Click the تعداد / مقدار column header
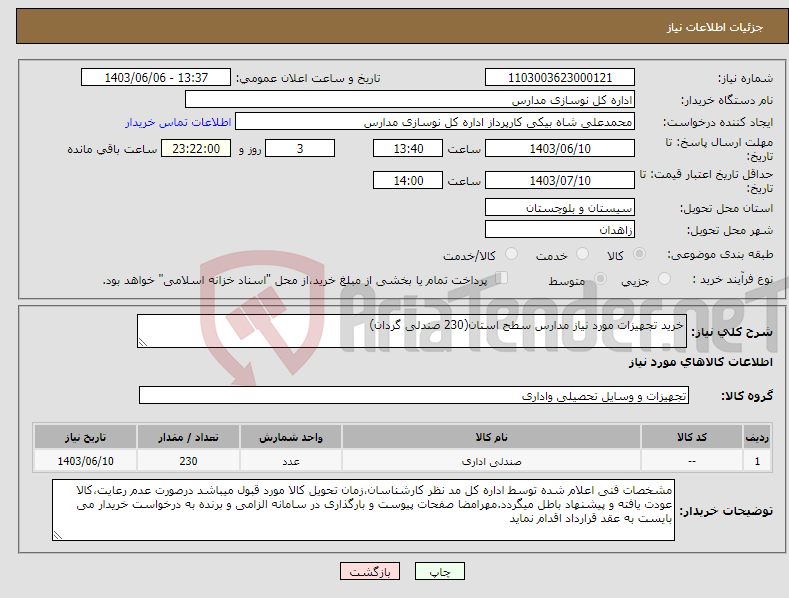This screenshot has width=789, height=598. point(188,437)
